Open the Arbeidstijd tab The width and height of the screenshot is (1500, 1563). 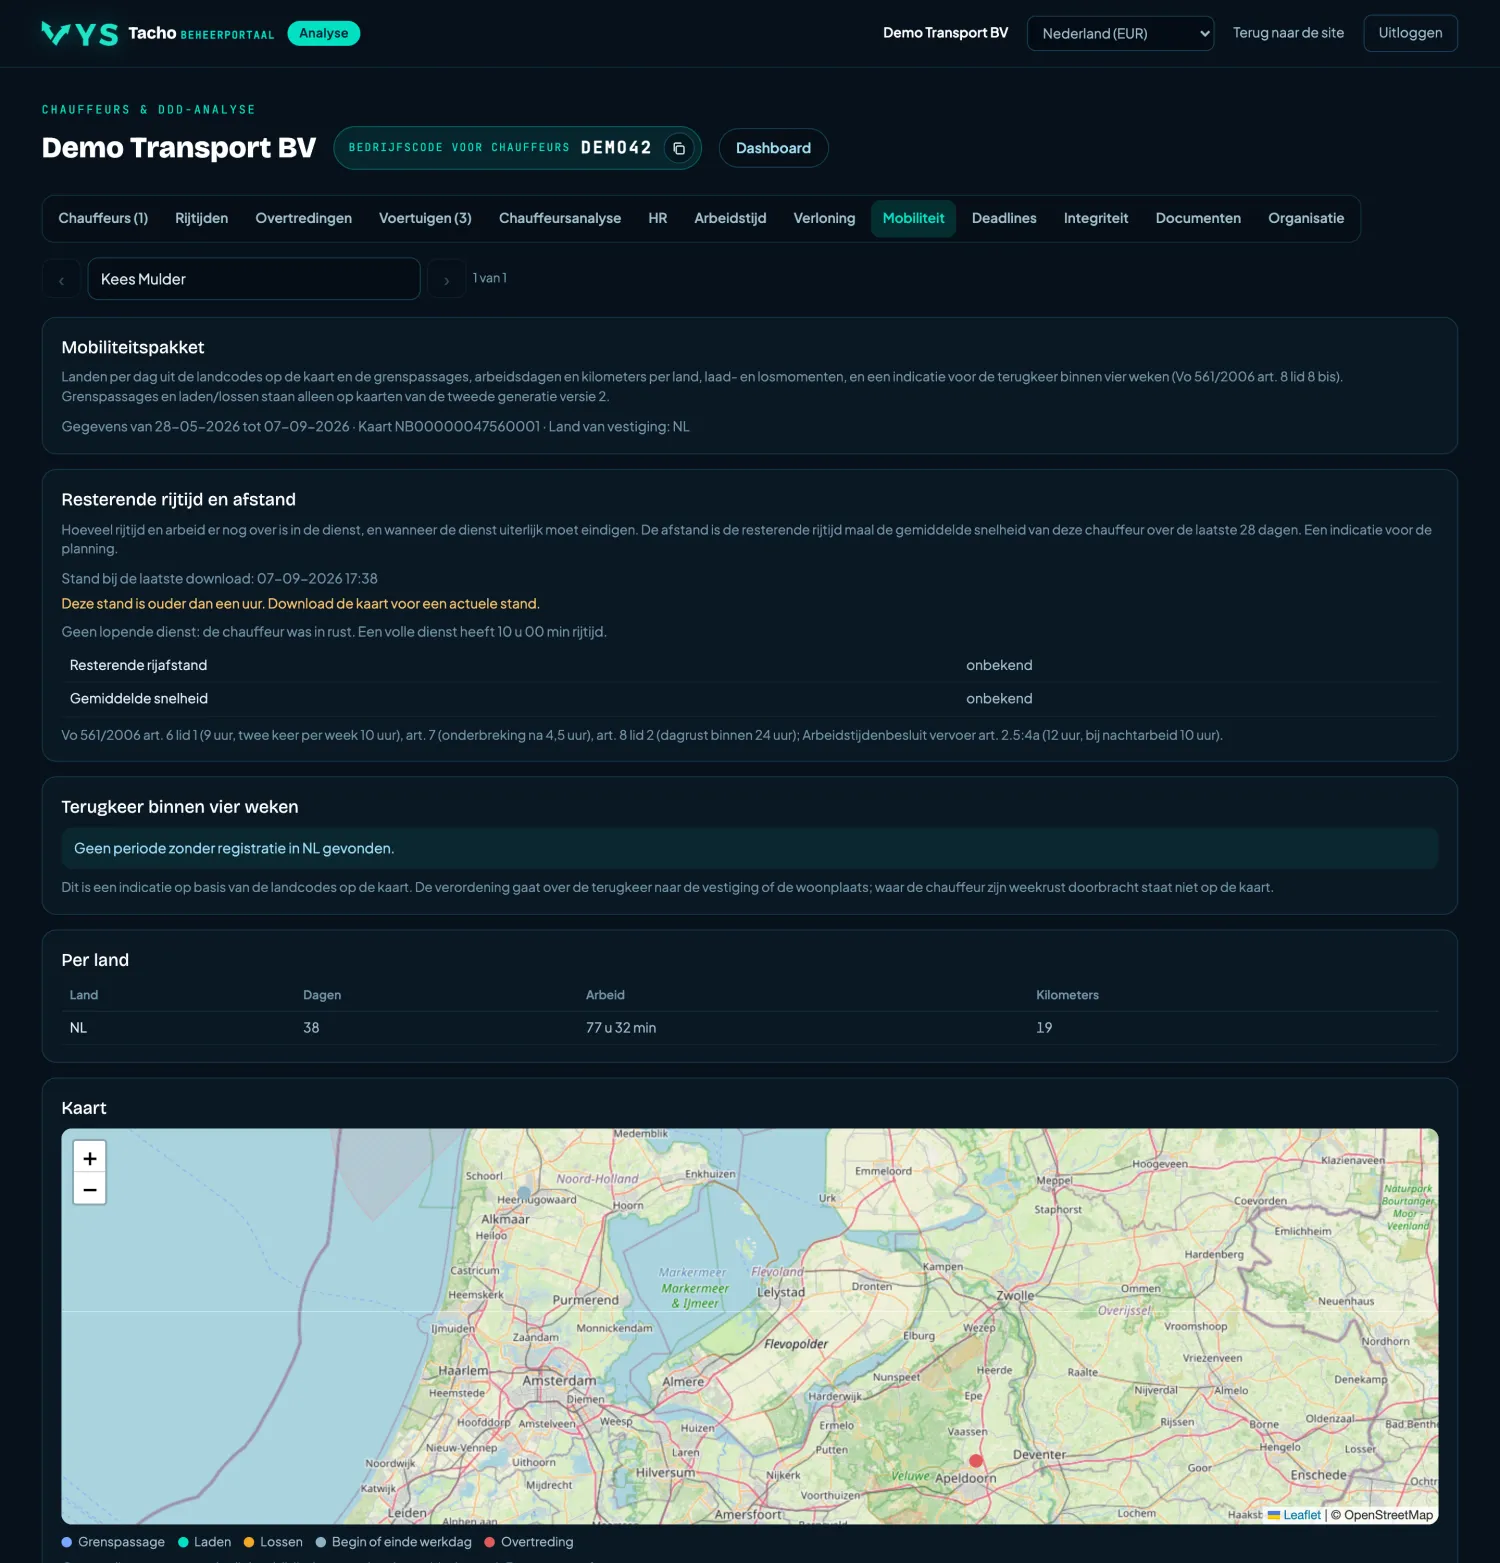[730, 218]
